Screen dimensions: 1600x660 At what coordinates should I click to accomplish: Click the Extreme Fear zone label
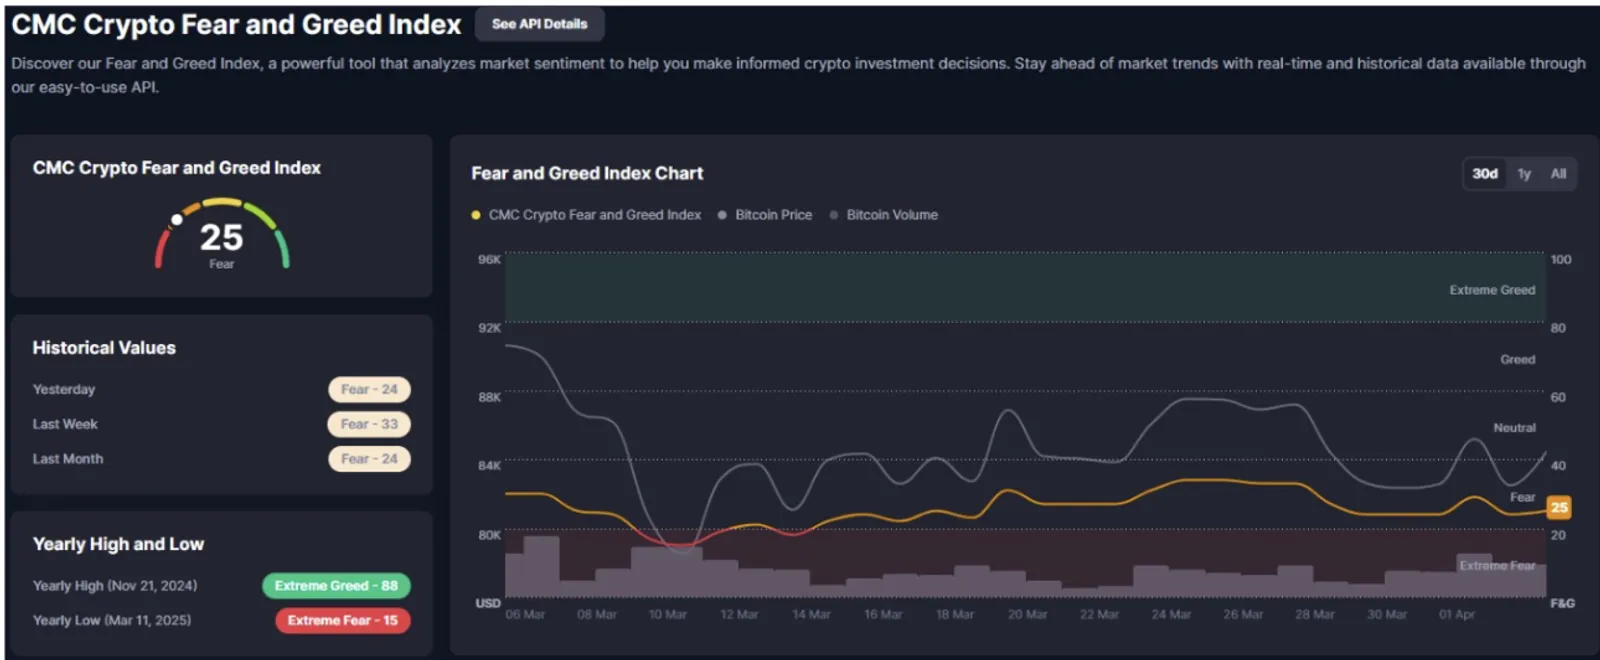point(1497,566)
